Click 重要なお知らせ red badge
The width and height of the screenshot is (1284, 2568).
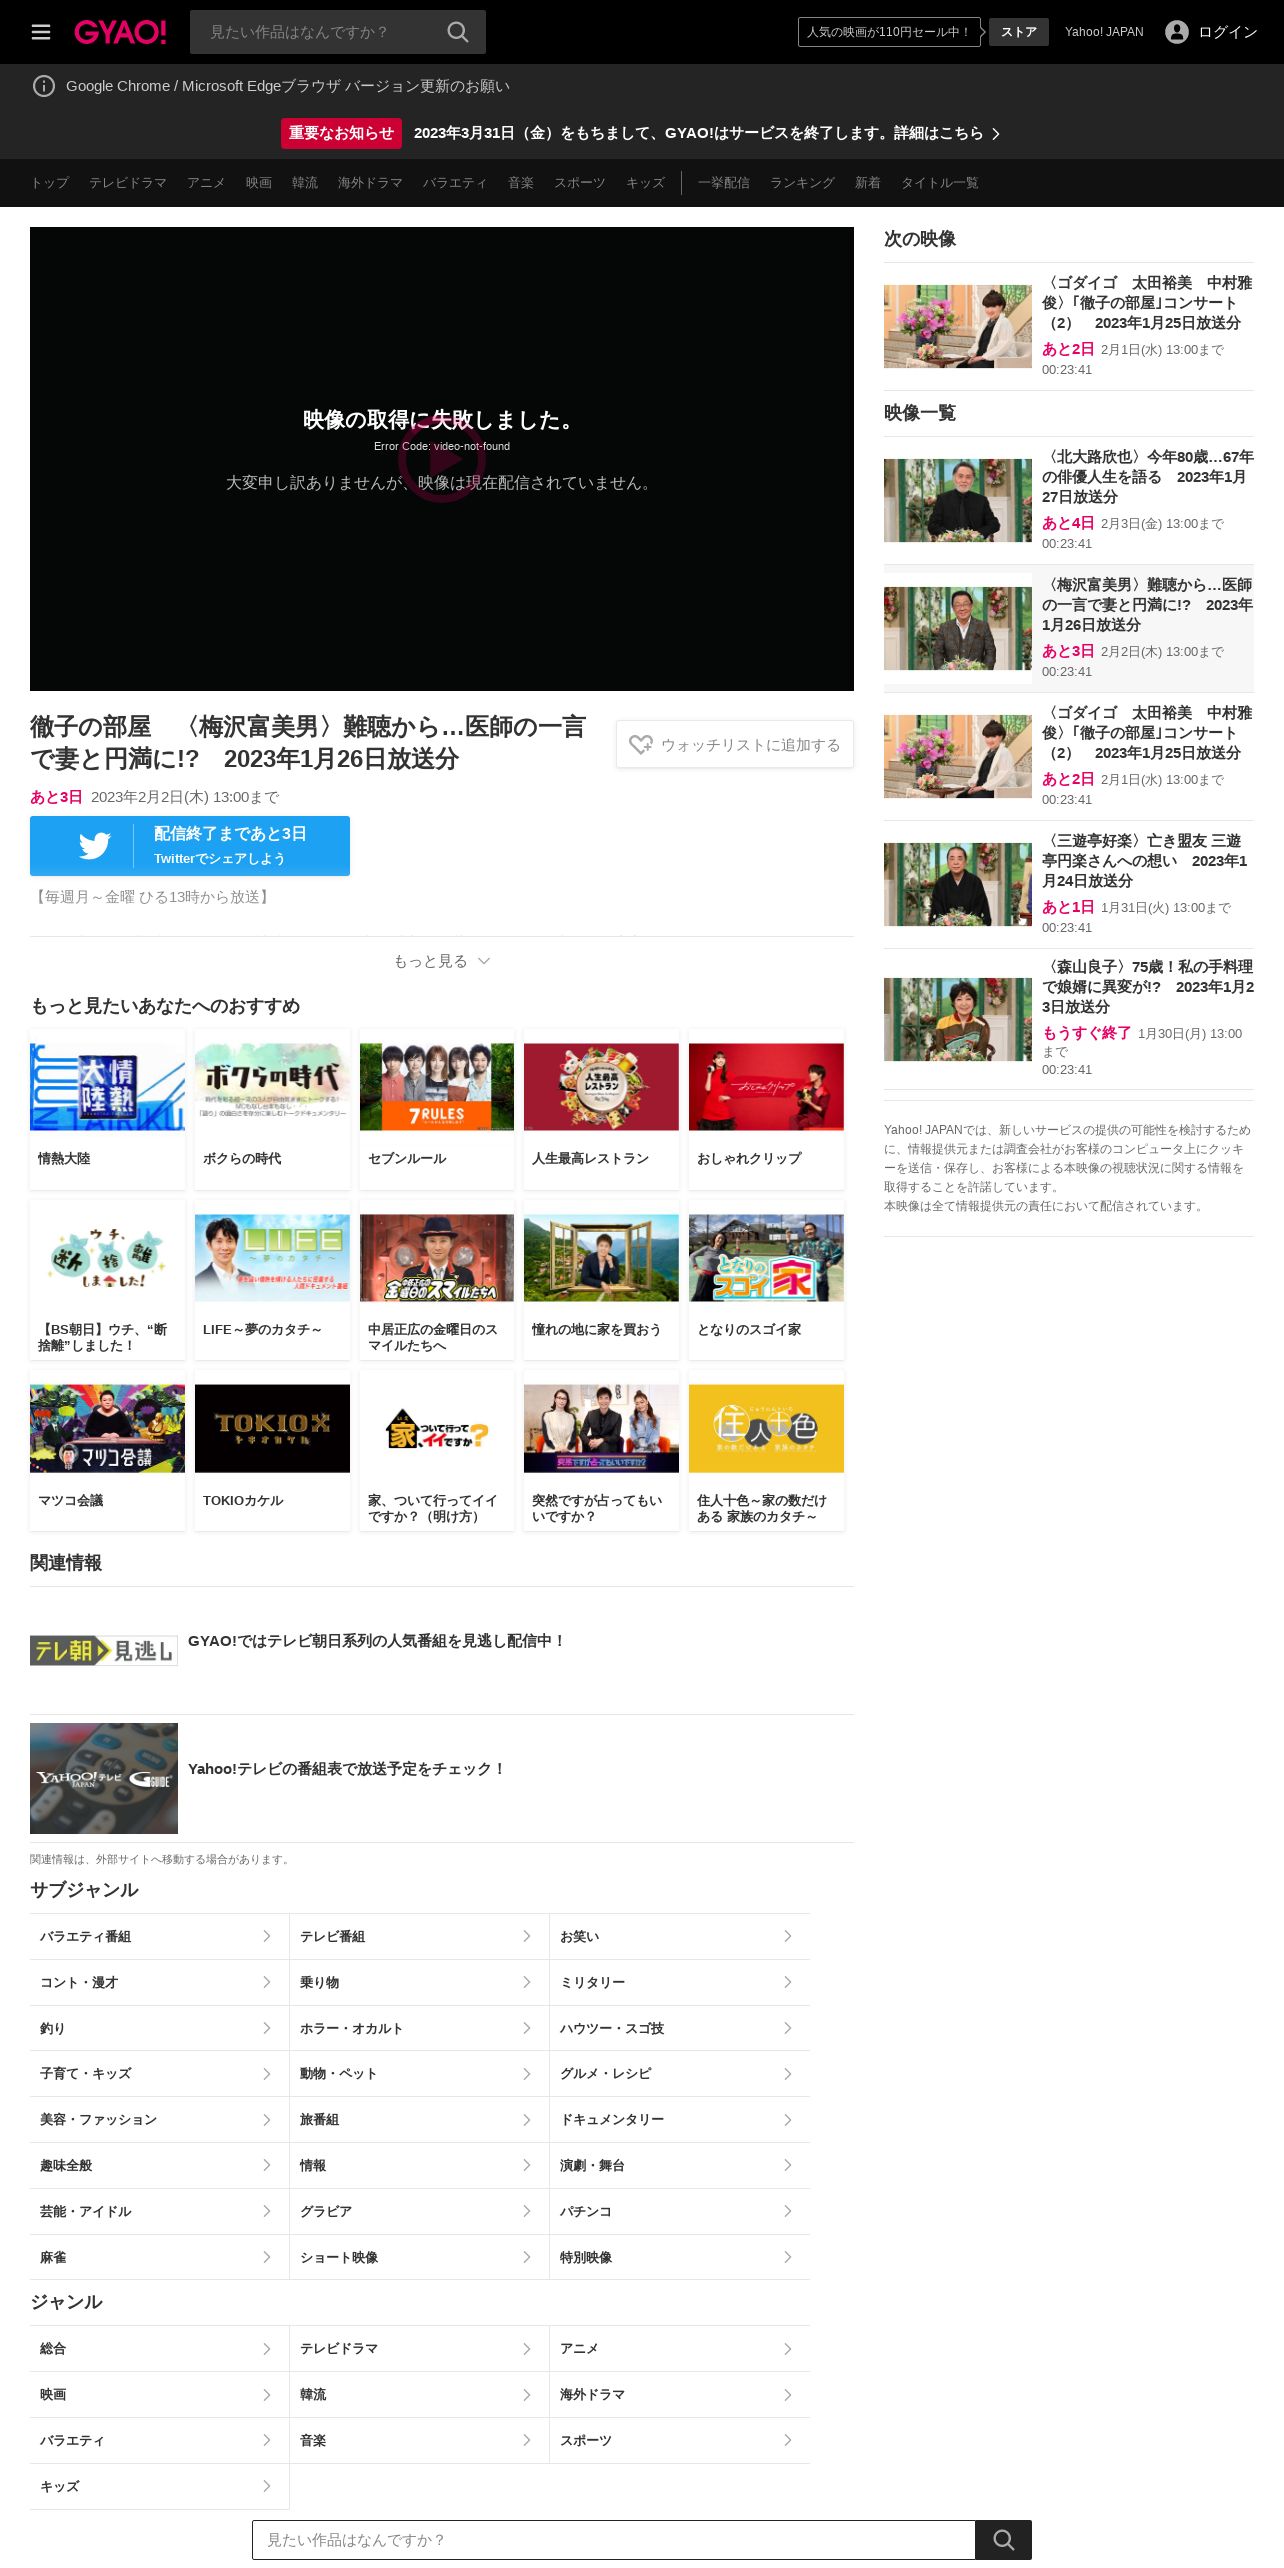click(x=341, y=133)
